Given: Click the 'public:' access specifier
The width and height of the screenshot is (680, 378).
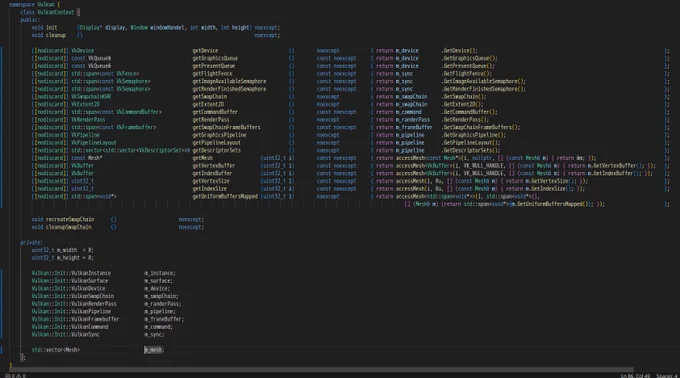Looking at the screenshot, I should tap(30, 20).
